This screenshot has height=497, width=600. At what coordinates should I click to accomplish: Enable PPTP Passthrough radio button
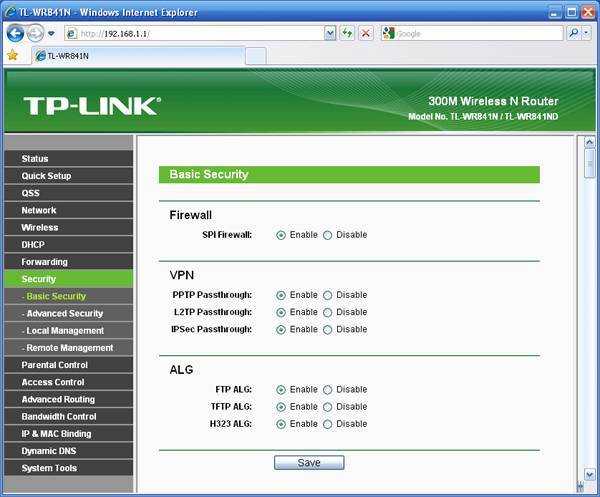pyautogui.click(x=281, y=295)
